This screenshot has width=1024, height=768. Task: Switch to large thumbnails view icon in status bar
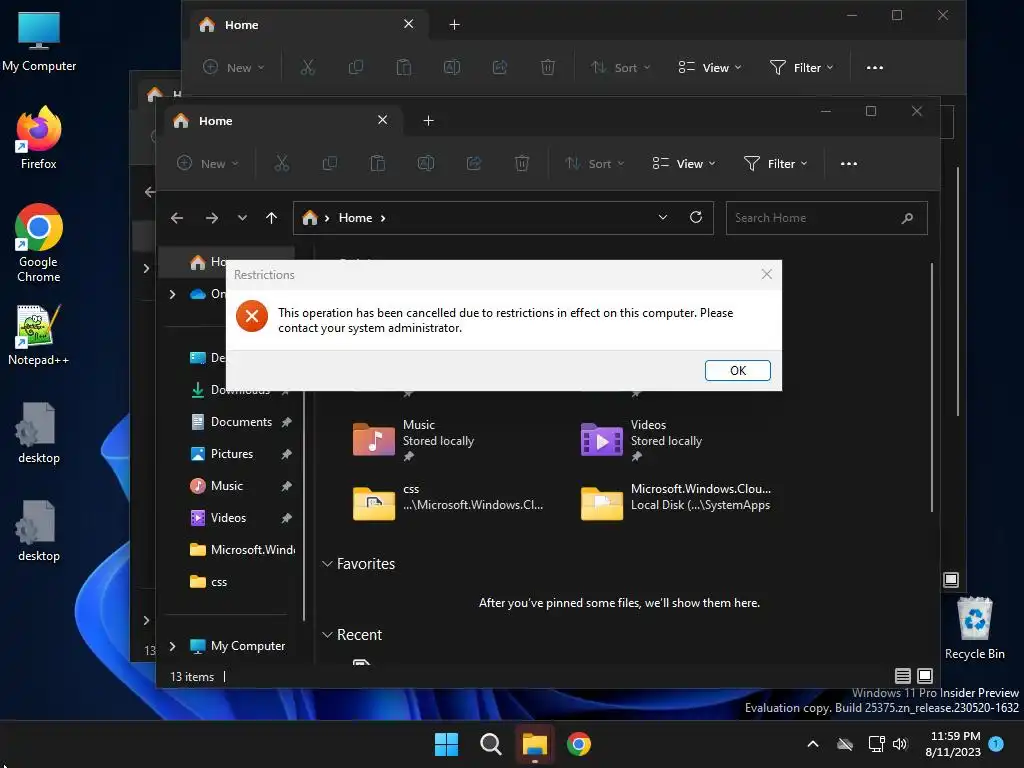coord(925,676)
